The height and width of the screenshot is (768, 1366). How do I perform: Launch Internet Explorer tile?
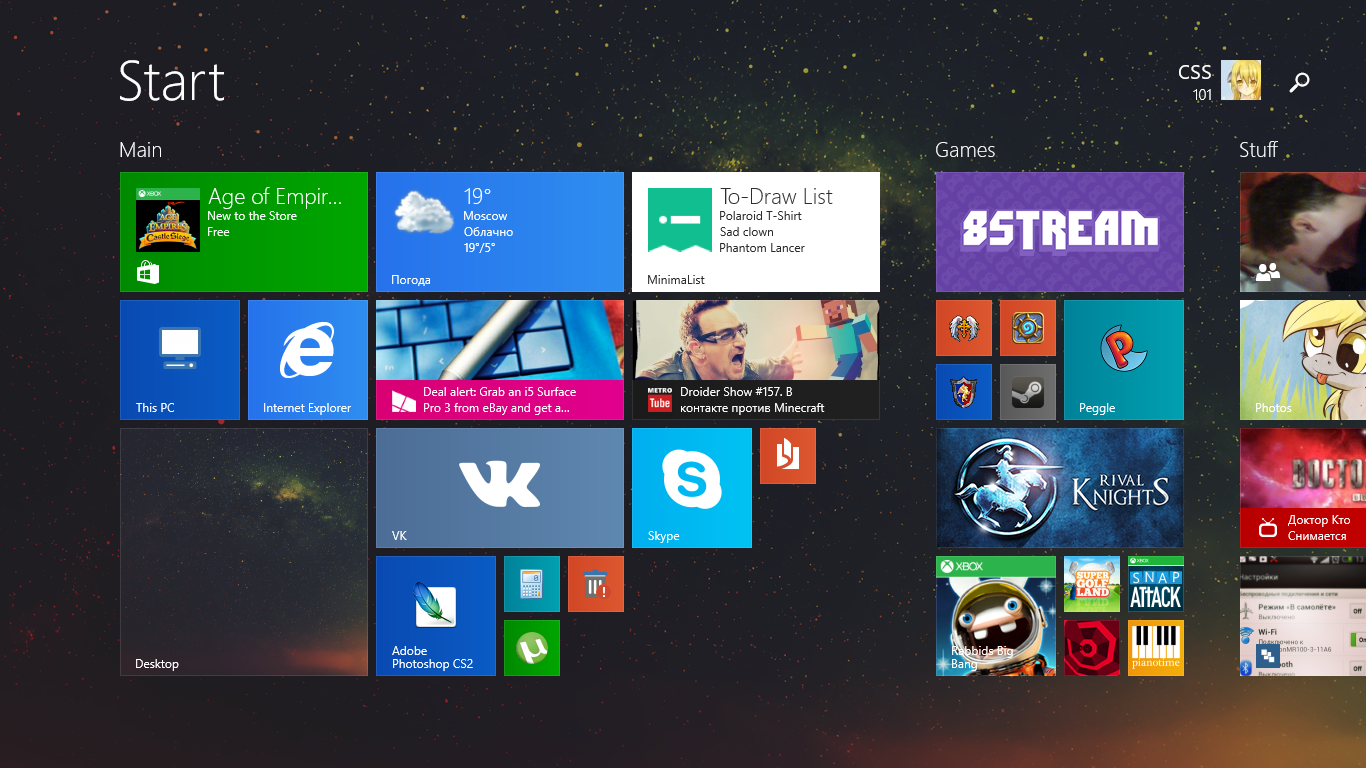pos(308,360)
